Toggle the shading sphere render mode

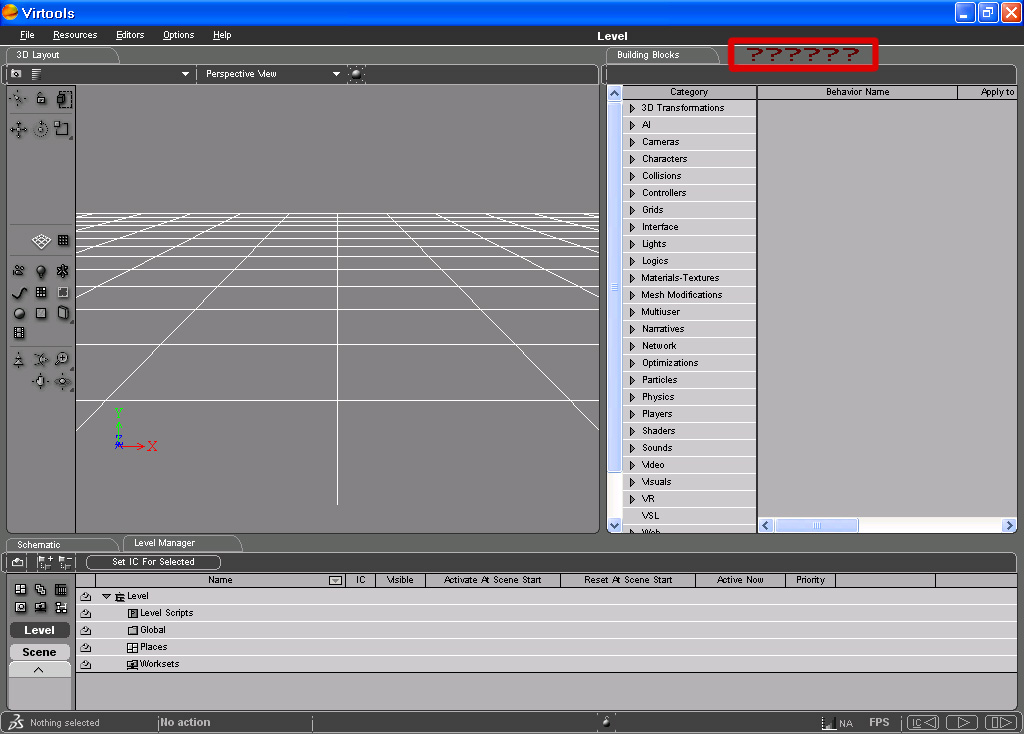[356, 74]
